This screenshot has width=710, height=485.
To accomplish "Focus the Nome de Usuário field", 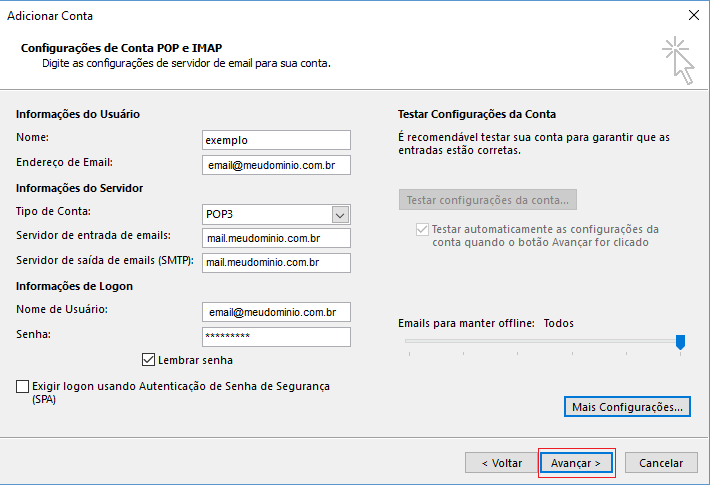I will (x=275, y=312).
